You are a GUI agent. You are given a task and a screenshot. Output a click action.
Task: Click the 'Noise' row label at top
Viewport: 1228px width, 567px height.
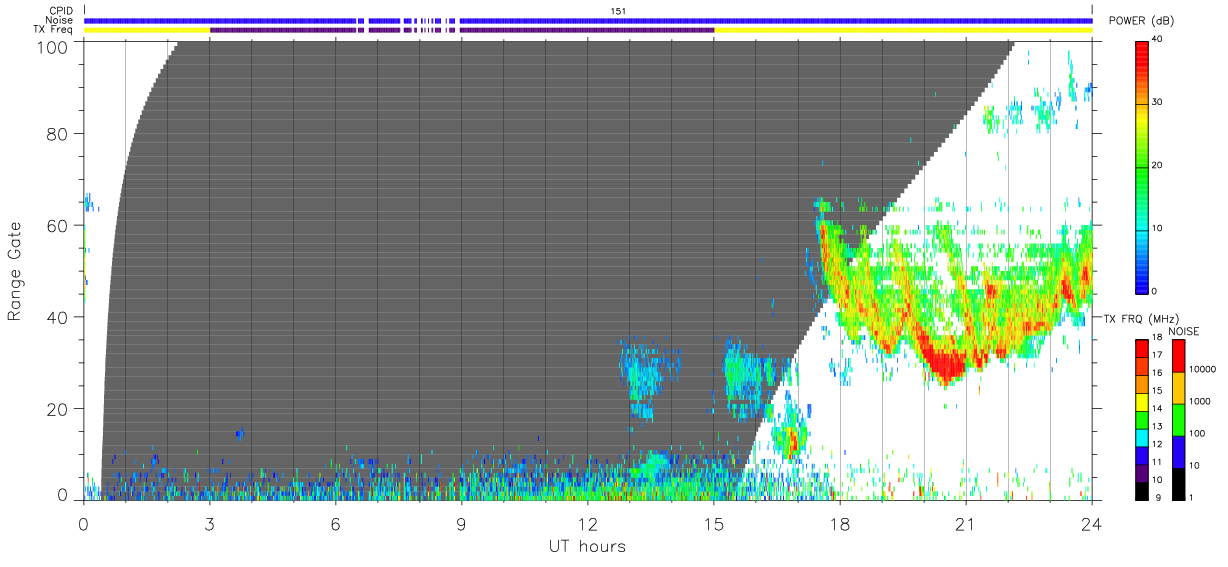[60, 20]
